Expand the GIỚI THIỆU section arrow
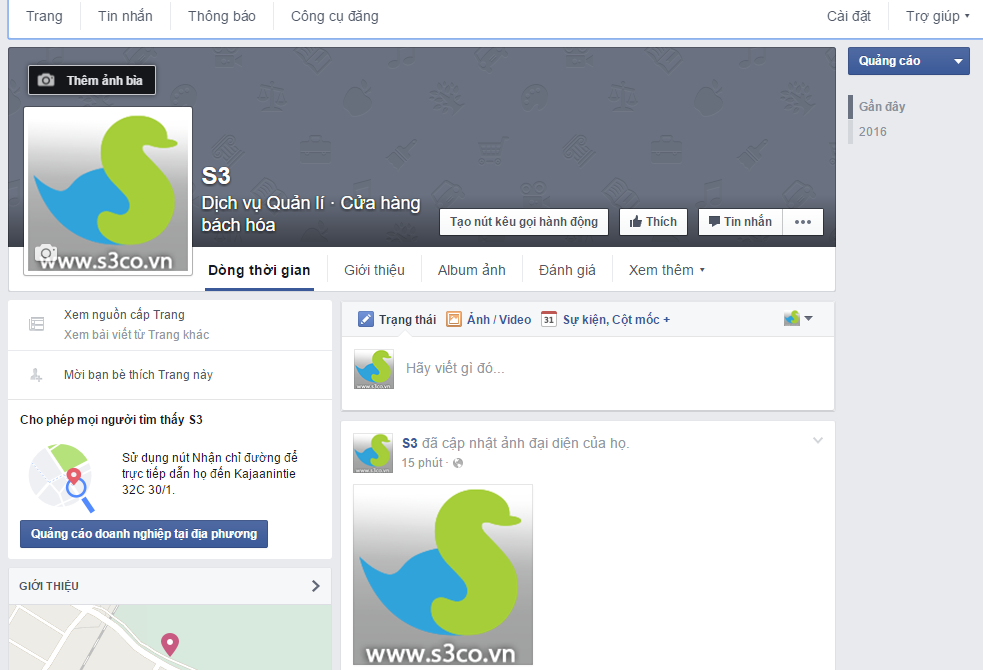 (315, 586)
